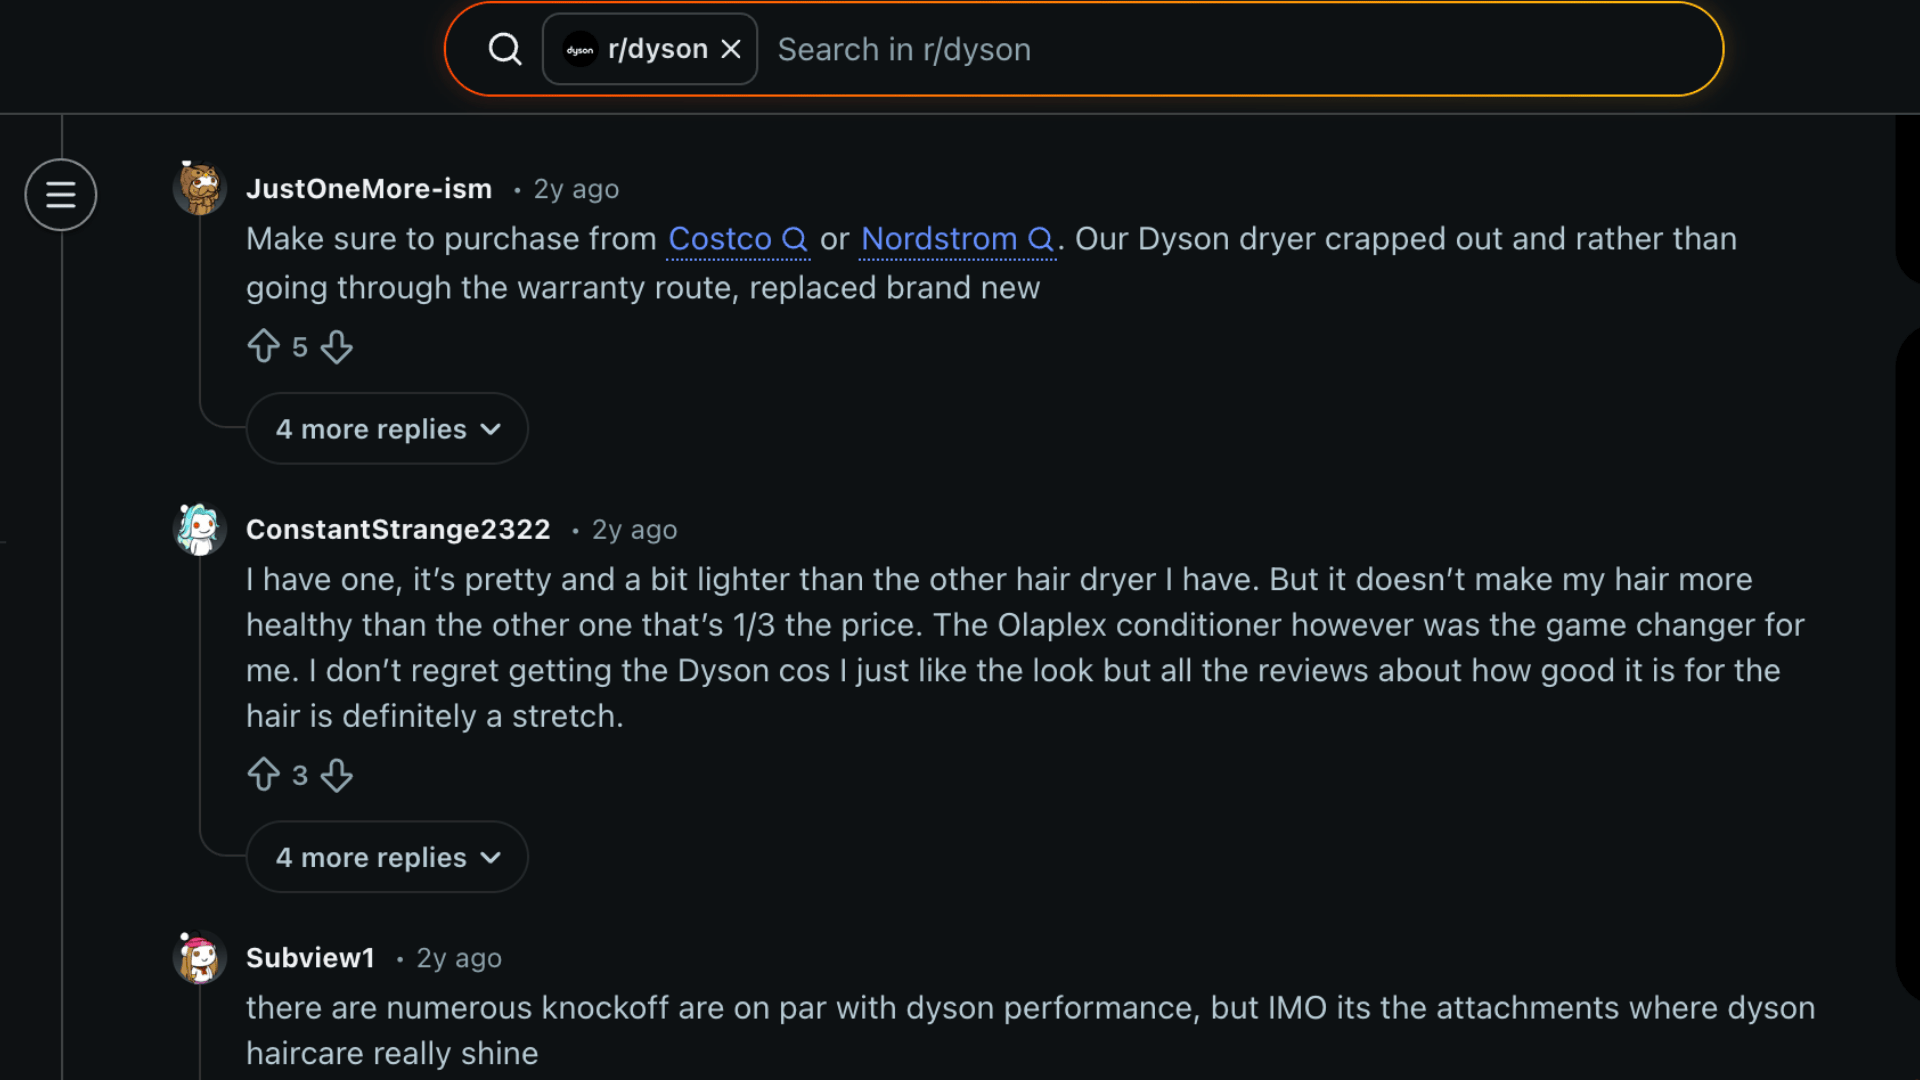
Task: Remove the r/dyson search filter
Action: coord(731,48)
